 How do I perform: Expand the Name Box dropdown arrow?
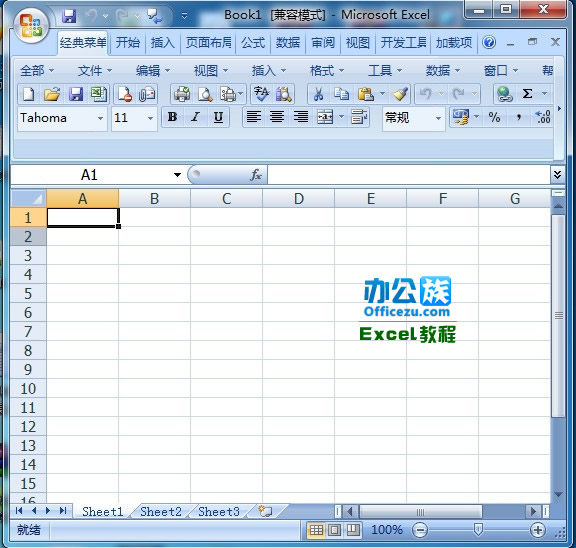[x=177, y=175]
